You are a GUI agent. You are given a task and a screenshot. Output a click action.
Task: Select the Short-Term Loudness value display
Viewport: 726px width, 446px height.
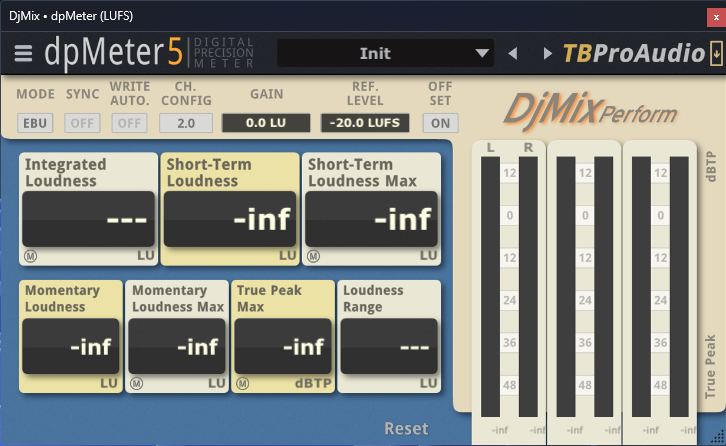(230, 219)
